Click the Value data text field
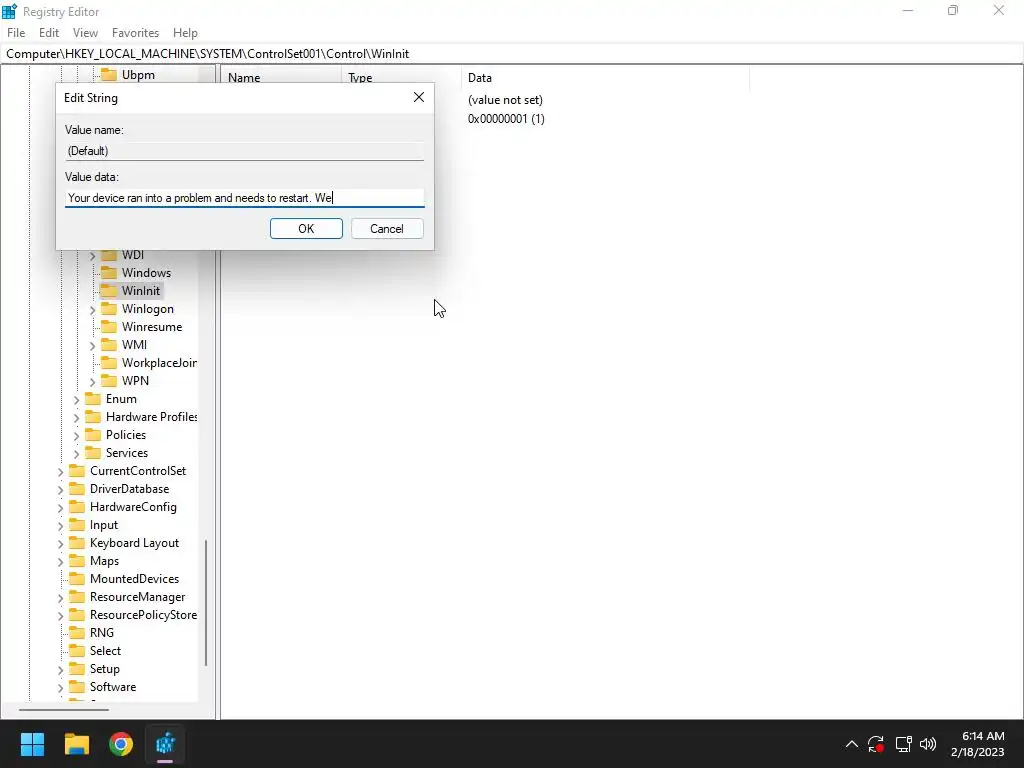This screenshot has width=1024, height=768. (x=245, y=198)
